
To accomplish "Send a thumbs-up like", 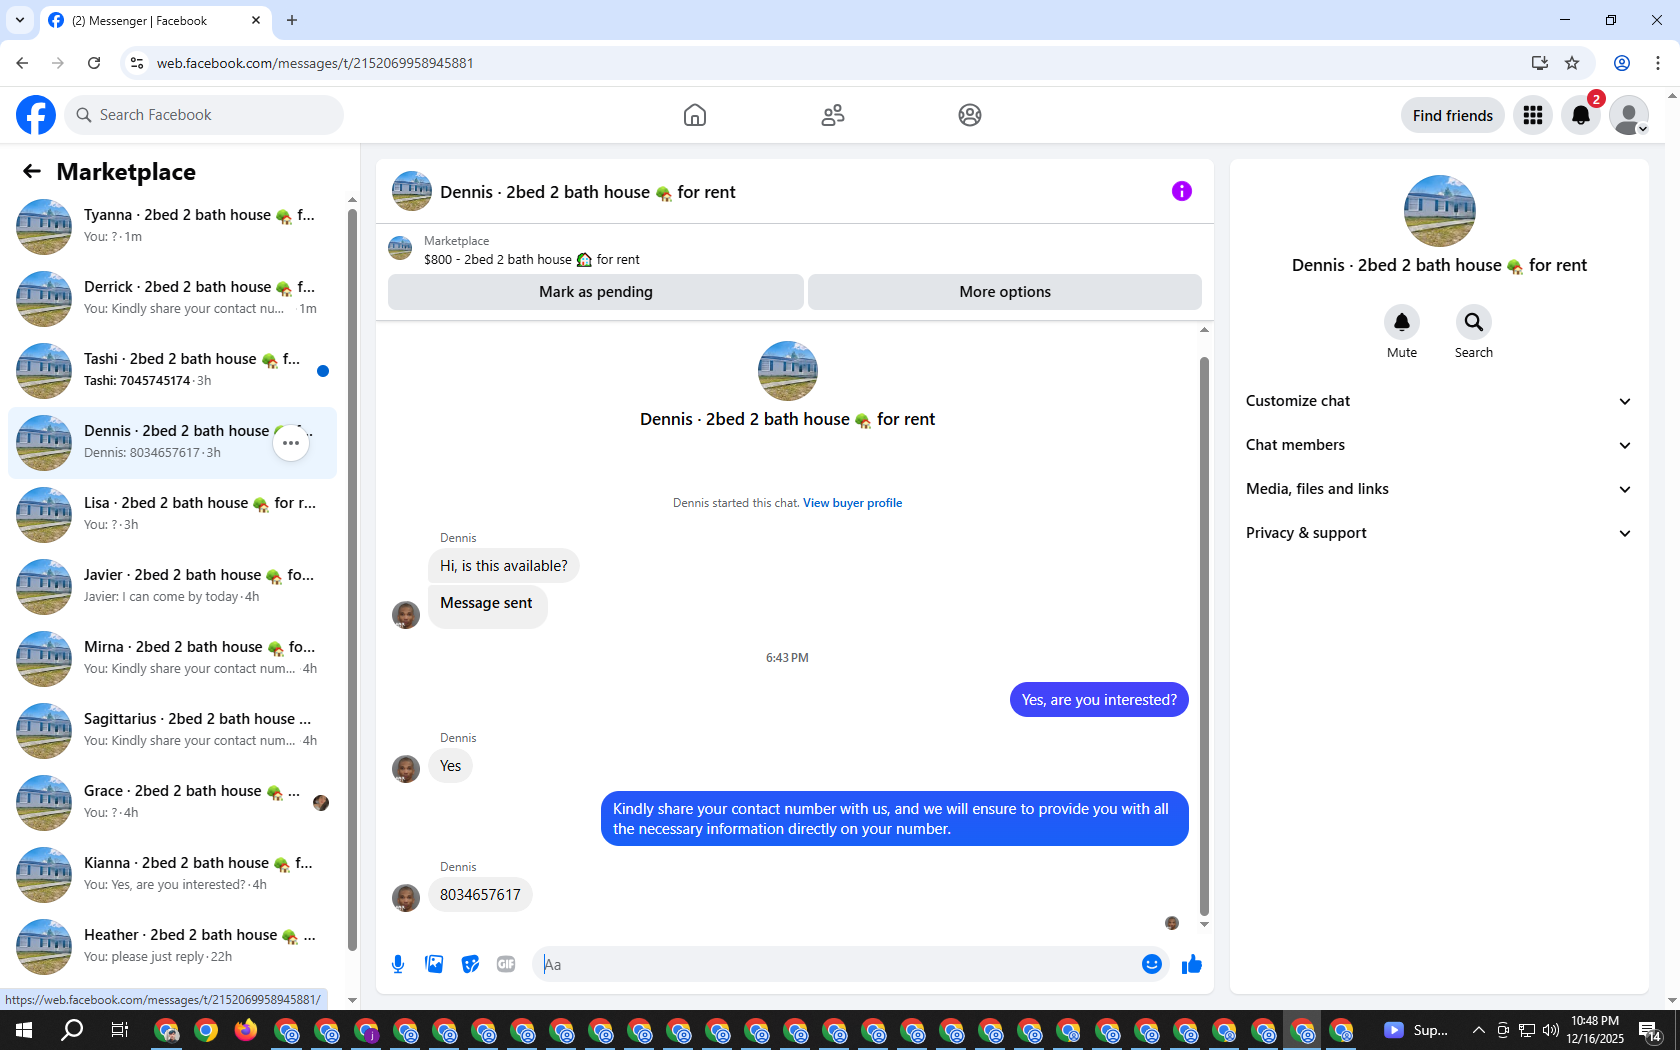I will (x=1192, y=964).
